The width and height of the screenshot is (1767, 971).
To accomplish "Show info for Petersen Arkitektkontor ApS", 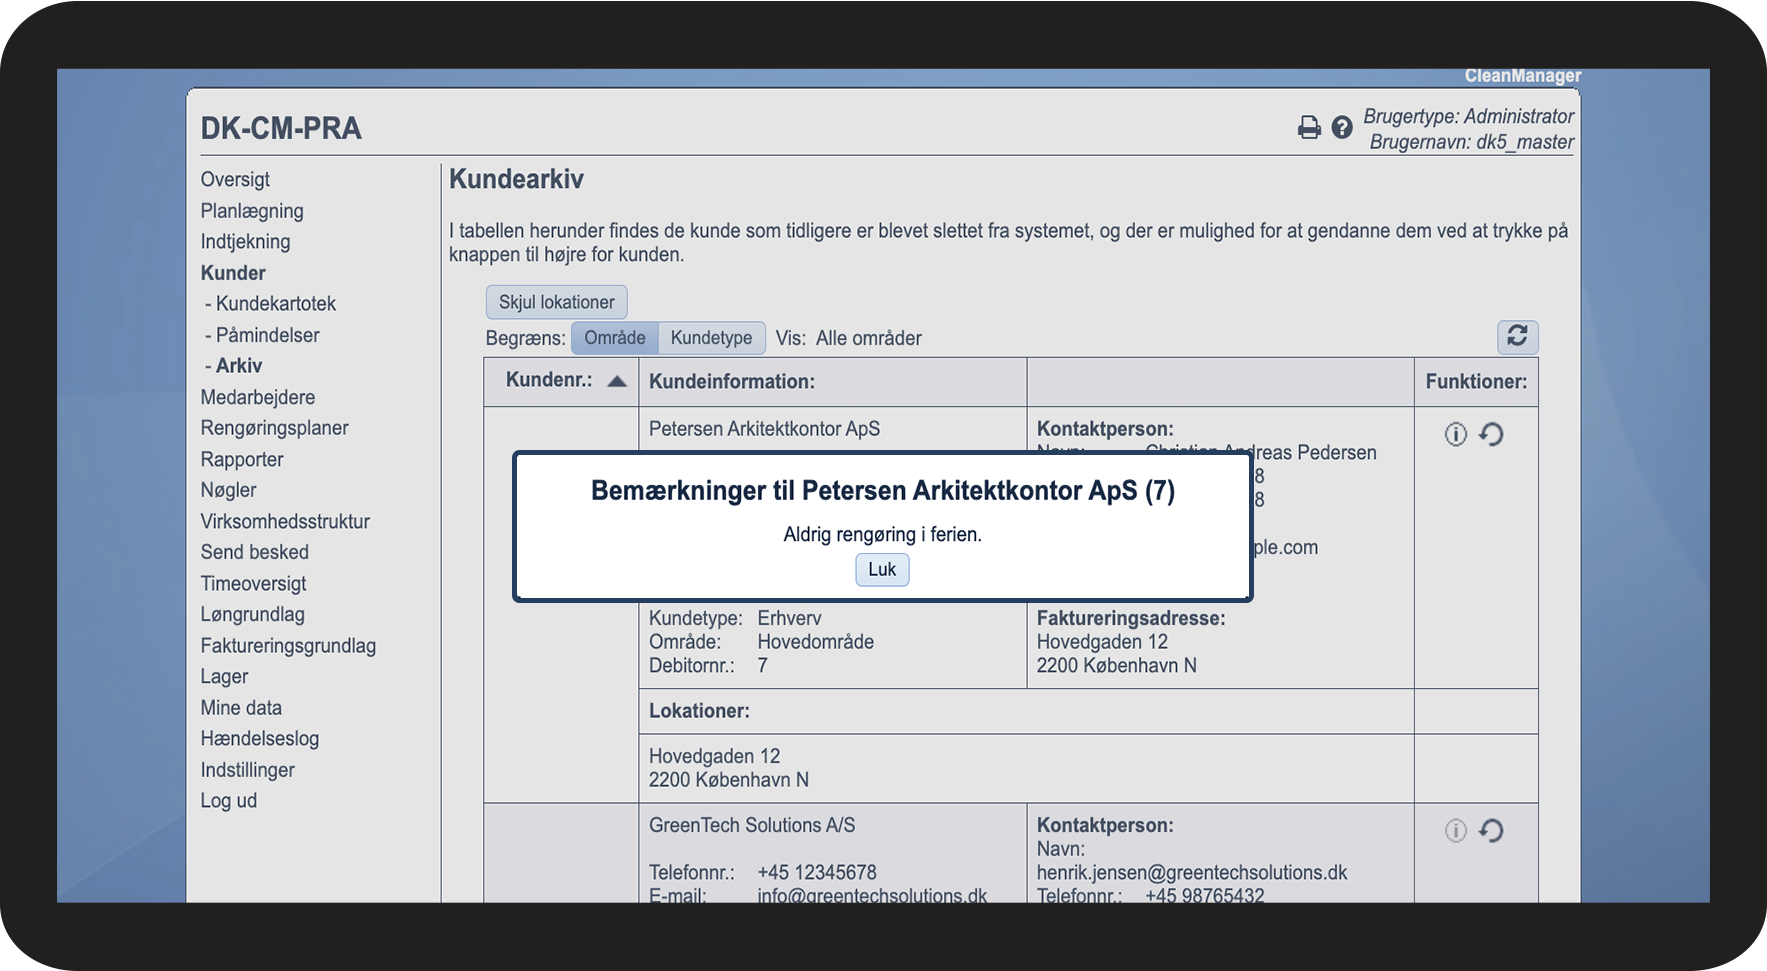I will [x=1455, y=434].
